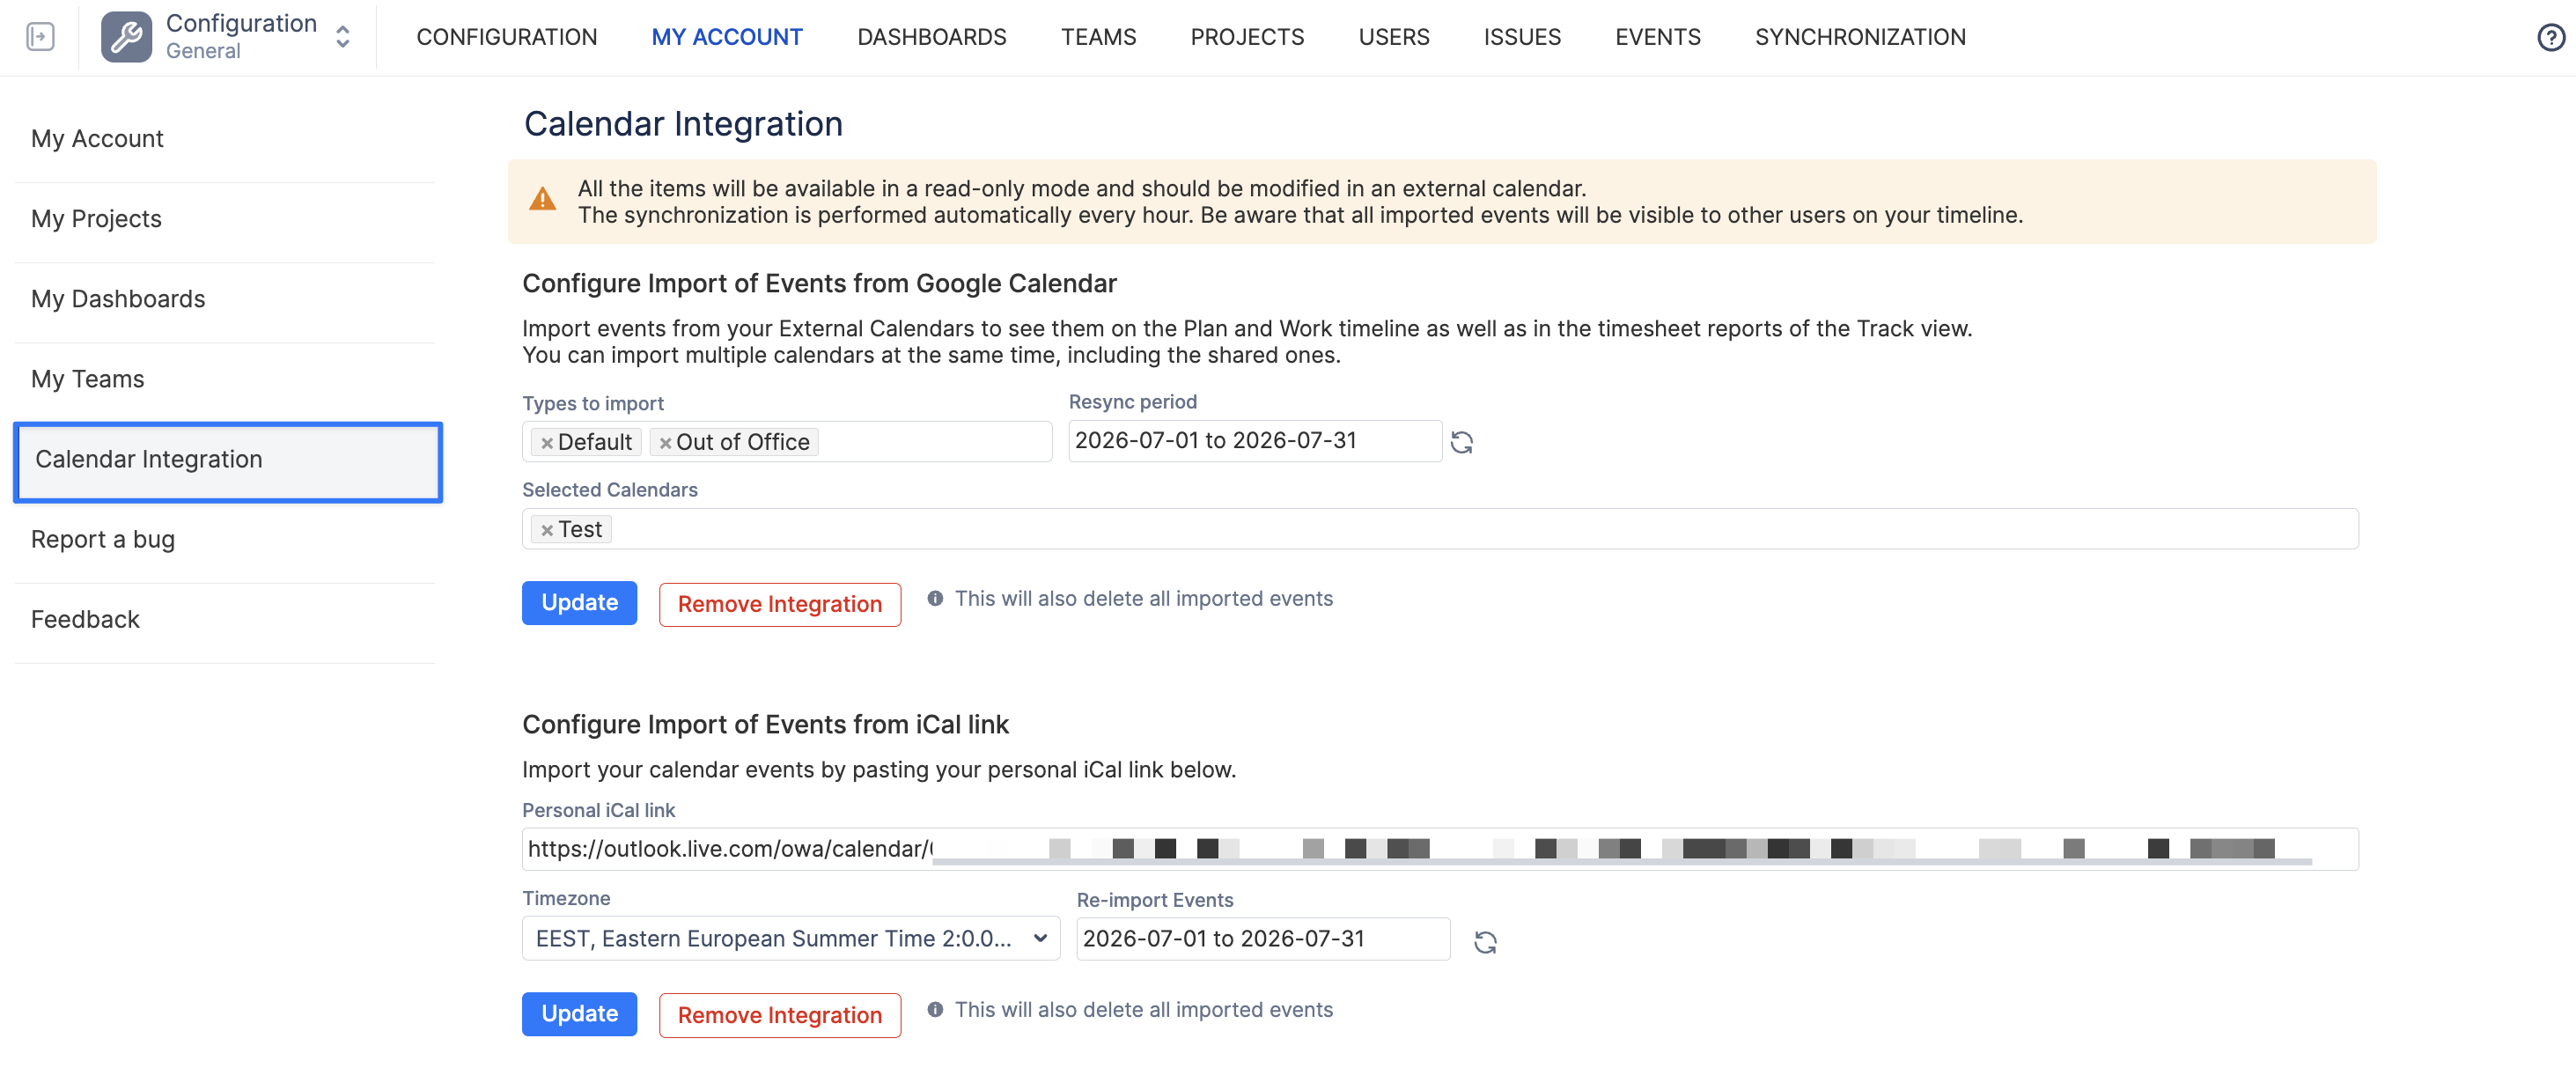
Task: Remove the Out of Office tag
Action: coord(665,443)
